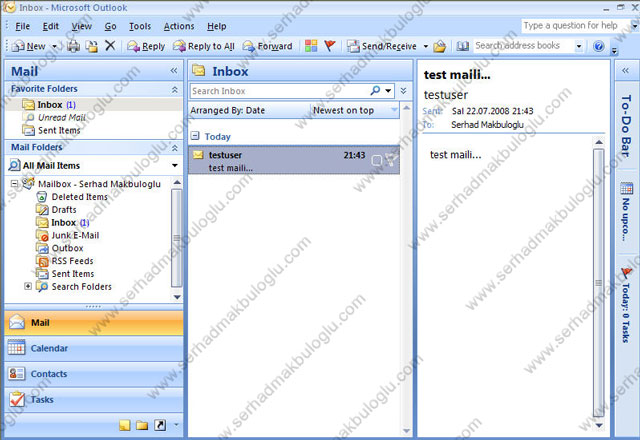Open the Deleted Items folder
Screen dimensions: 640x440
[72, 197]
